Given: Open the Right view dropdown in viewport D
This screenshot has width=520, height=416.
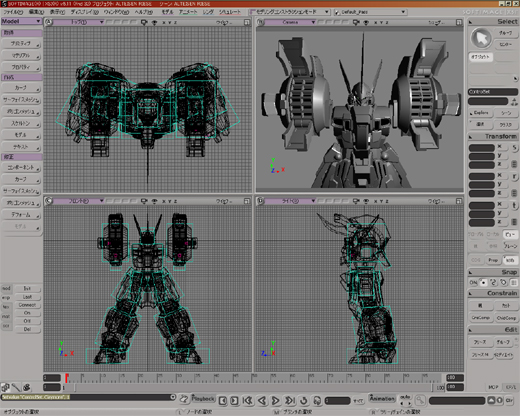Looking at the screenshot, I should [290, 201].
